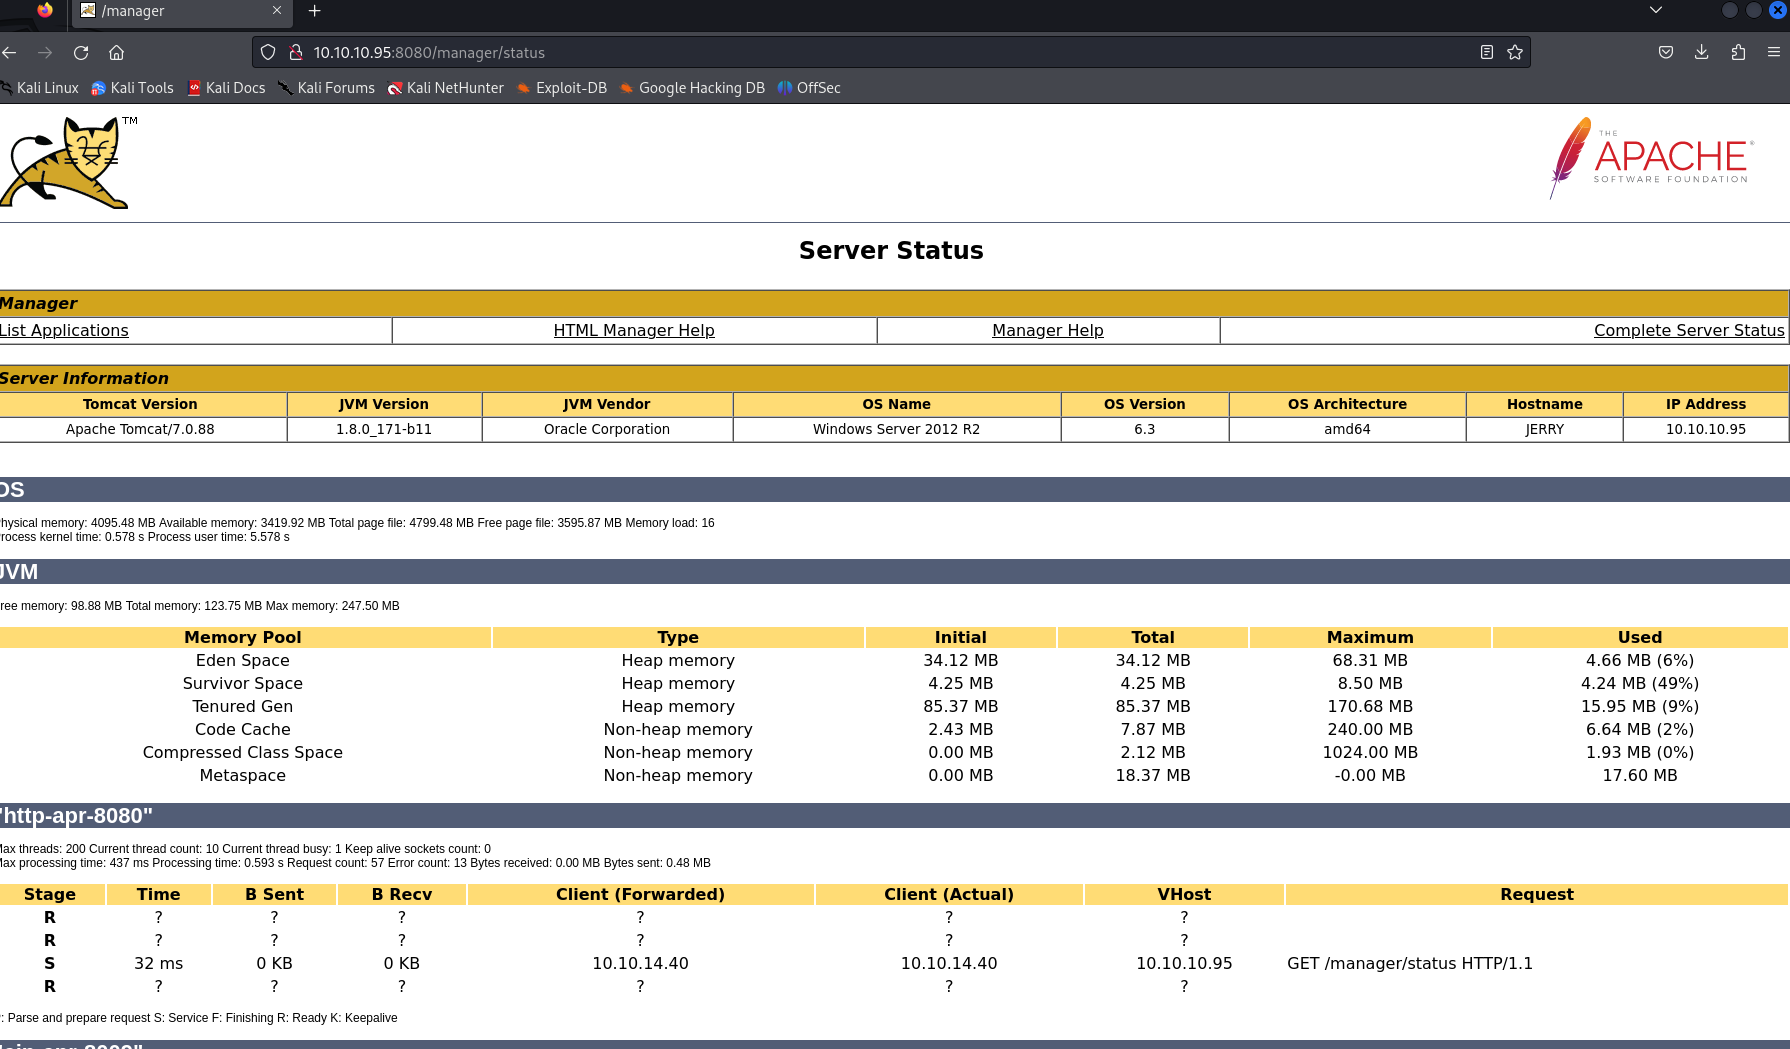Open the Firefox hamburger application menu
The width and height of the screenshot is (1790, 1049).
(x=1774, y=53)
